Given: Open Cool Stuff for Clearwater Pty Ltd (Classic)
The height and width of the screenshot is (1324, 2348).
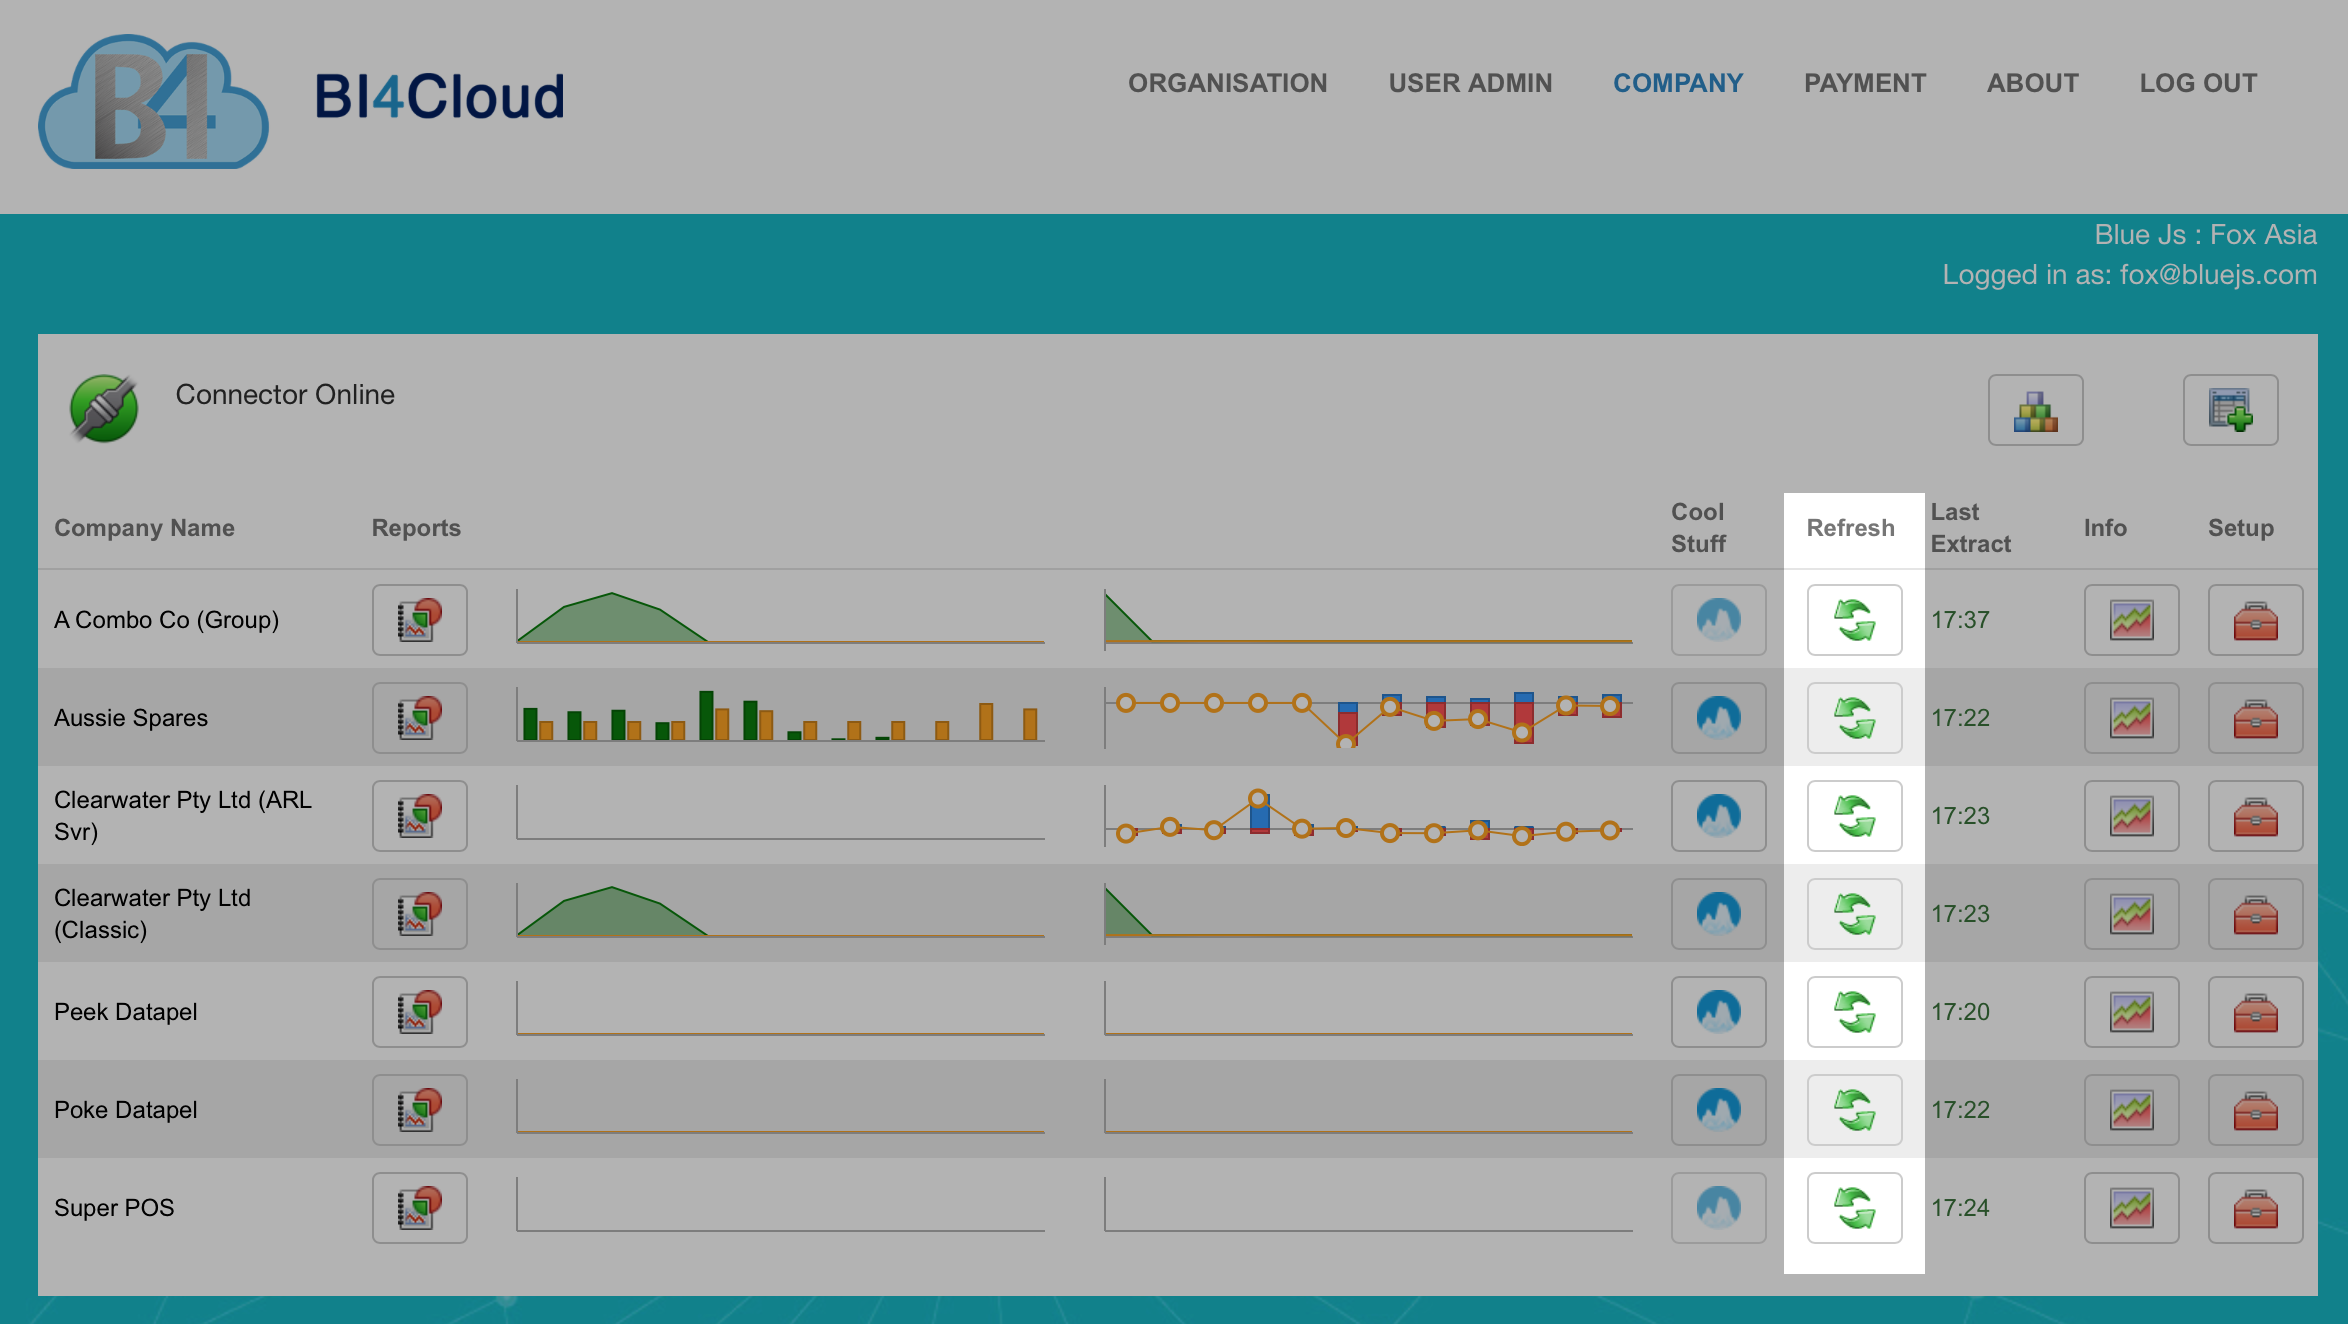Looking at the screenshot, I should coord(1719,914).
